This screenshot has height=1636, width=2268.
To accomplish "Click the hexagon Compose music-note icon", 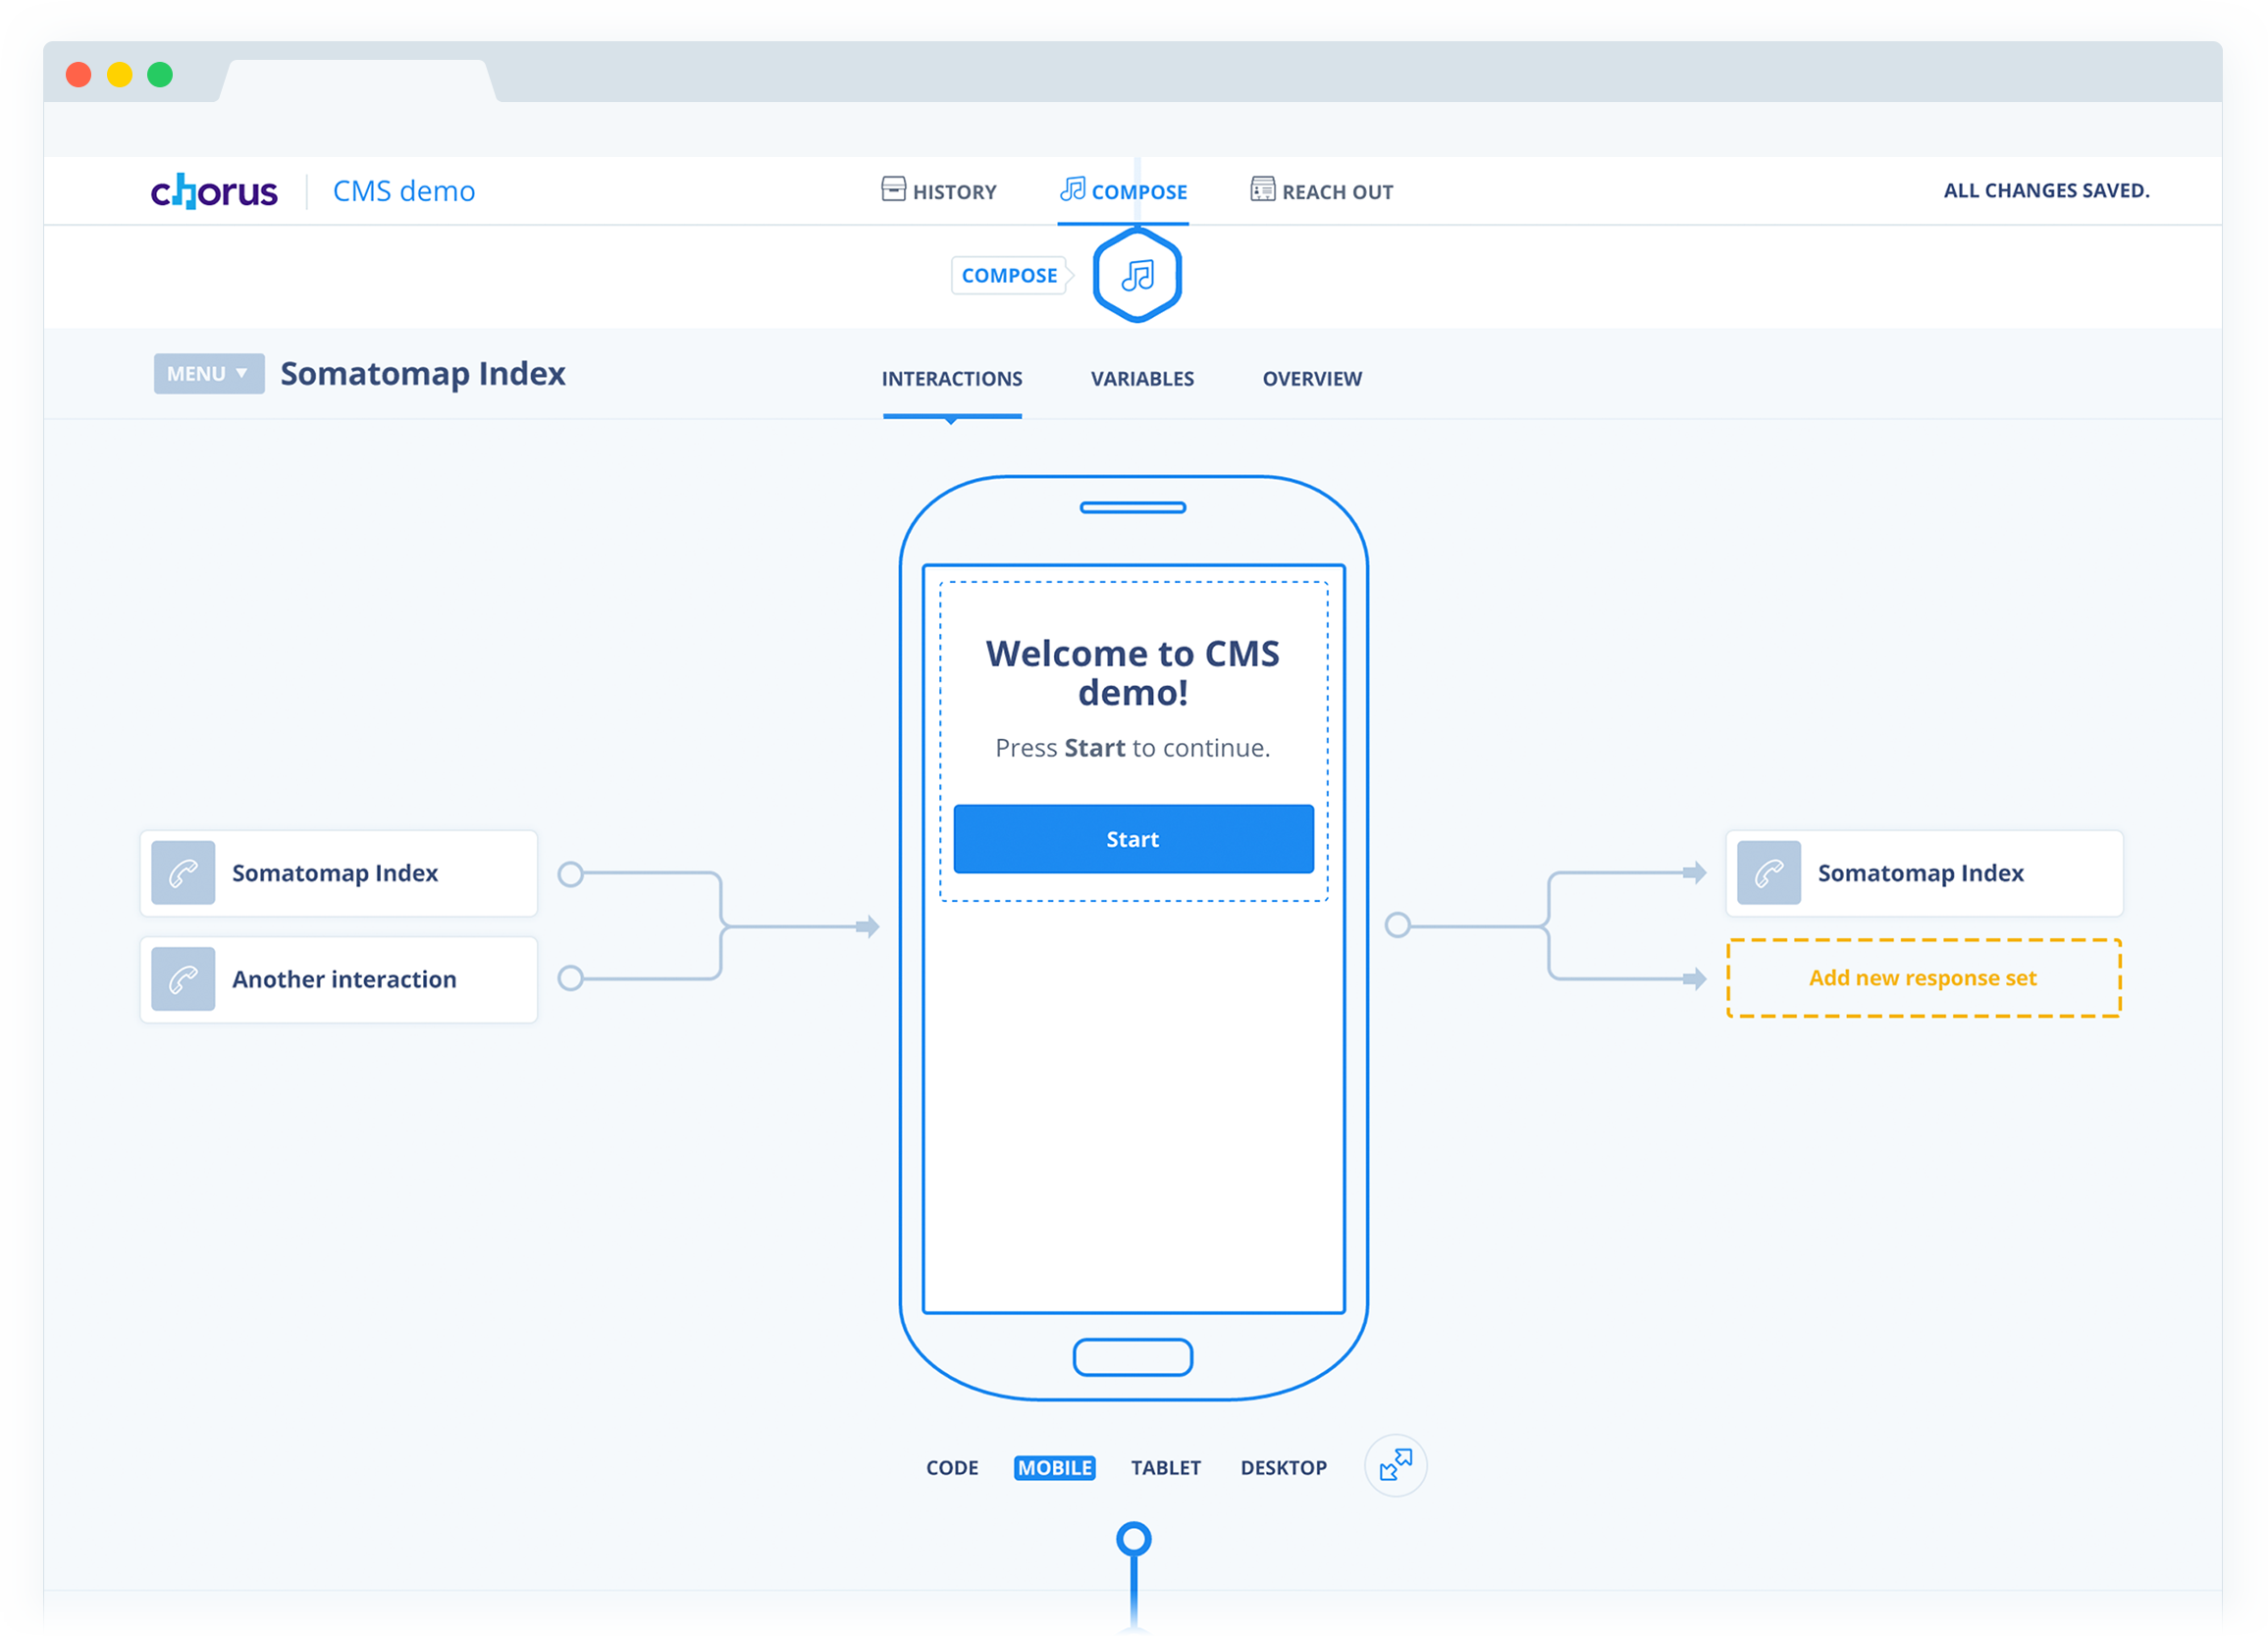I will (x=1137, y=275).
